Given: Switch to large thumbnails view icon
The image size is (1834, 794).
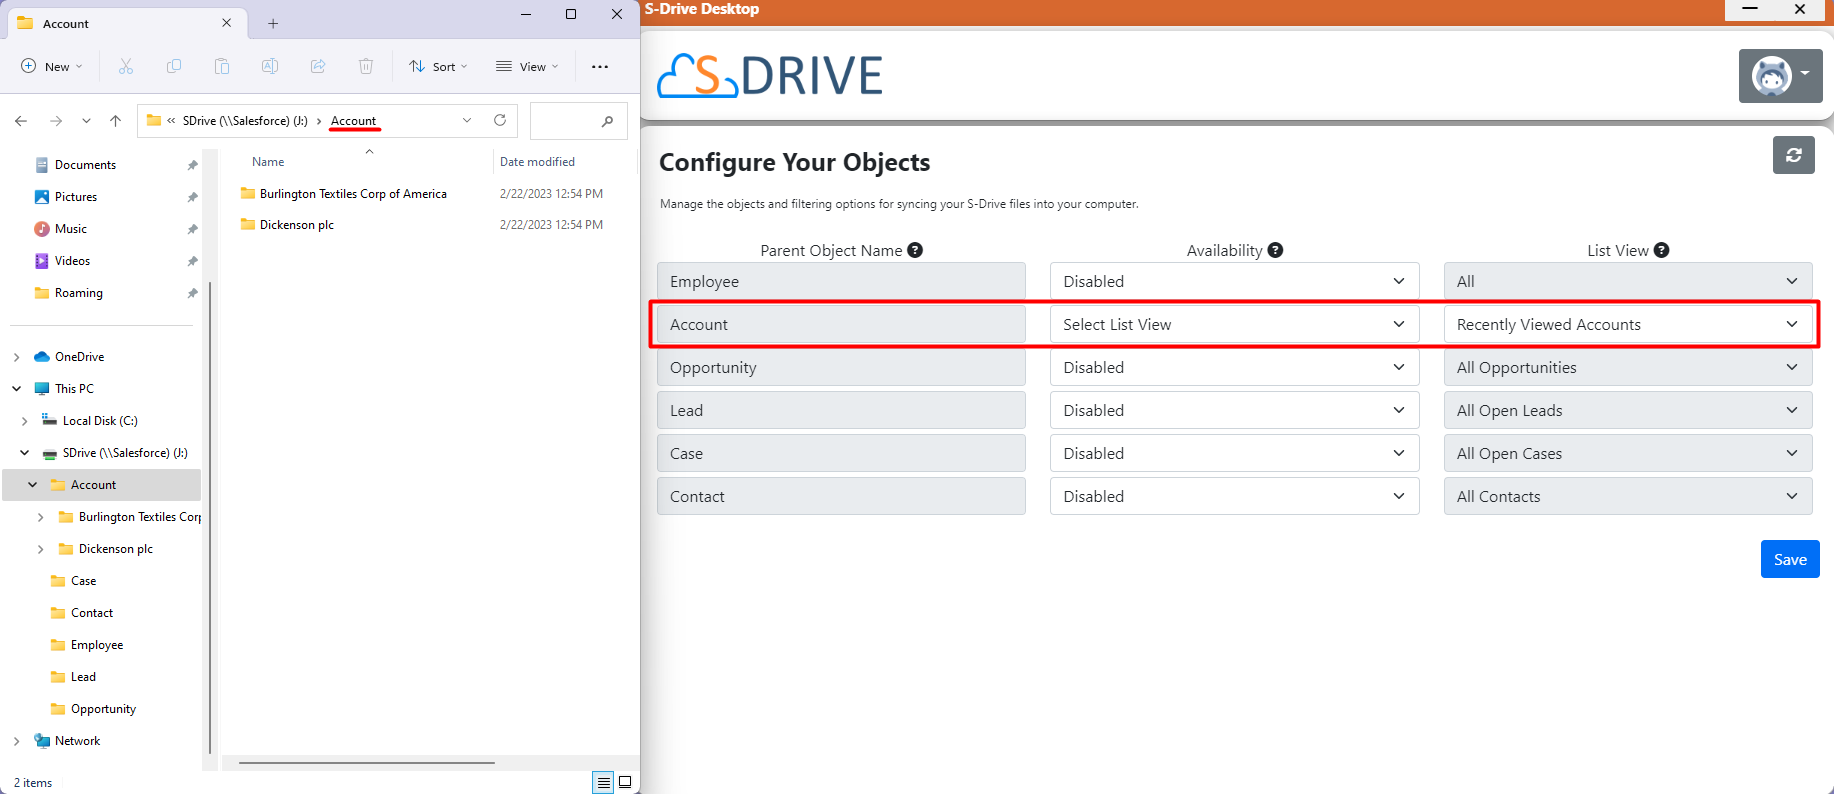Looking at the screenshot, I should click(625, 782).
